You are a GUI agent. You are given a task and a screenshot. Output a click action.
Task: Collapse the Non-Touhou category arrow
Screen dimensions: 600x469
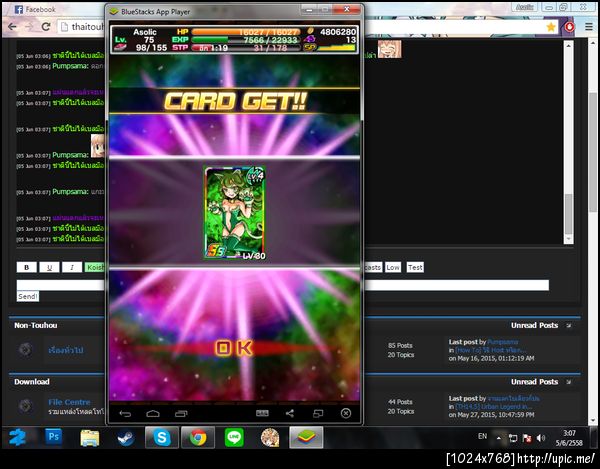click(x=569, y=325)
